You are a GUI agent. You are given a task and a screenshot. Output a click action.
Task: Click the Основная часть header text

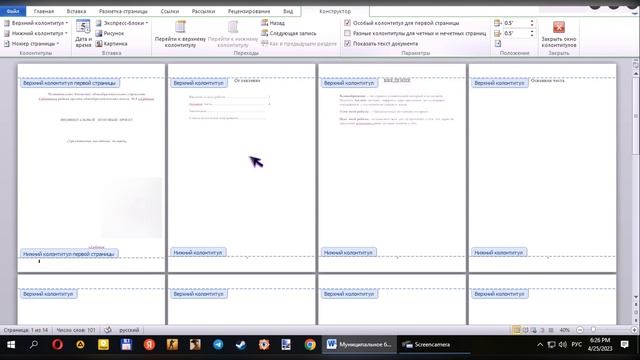pyautogui.click(x=547, y=81)
